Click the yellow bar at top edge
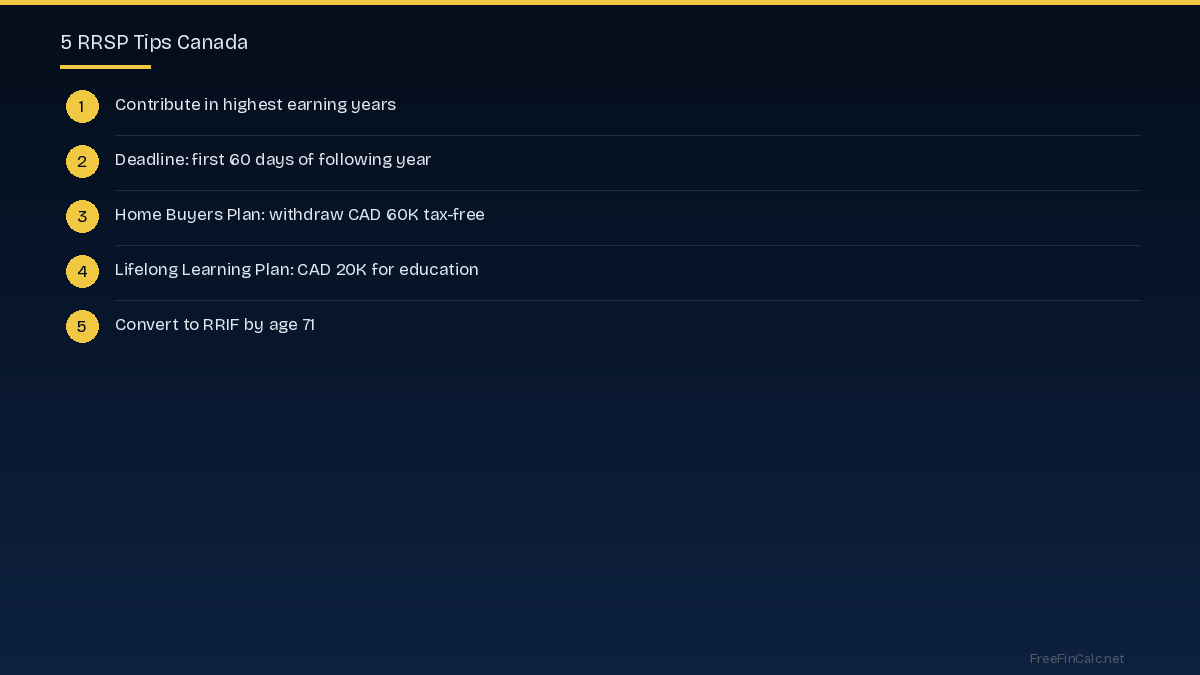This screenshot has height=675, width=1200. [600, 2]
